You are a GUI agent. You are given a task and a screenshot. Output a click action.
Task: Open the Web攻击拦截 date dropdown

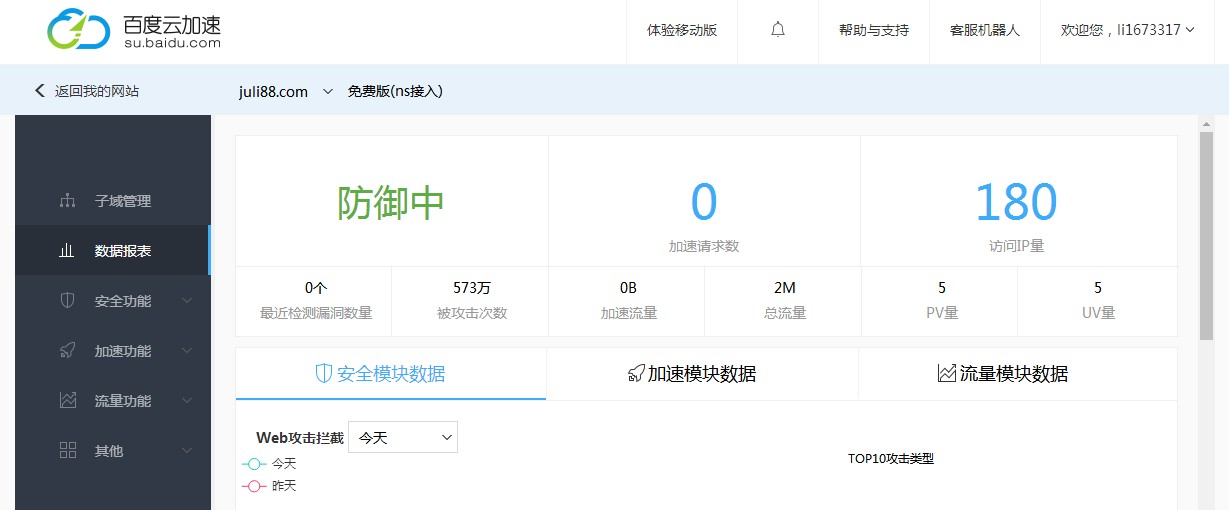click(x=402, y=437)
